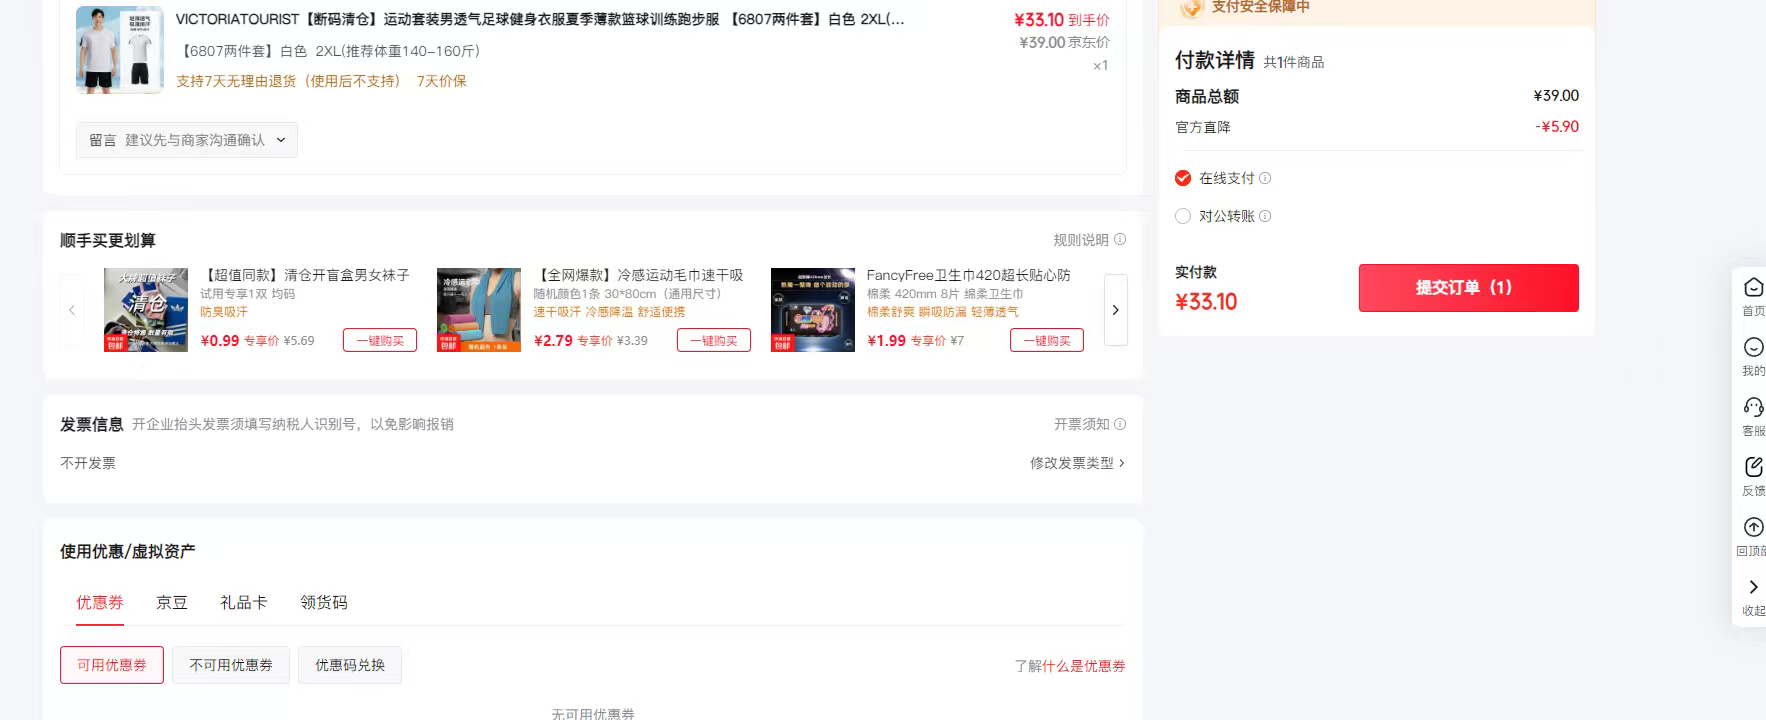Click info icon beside 规则说明
The height and width of the screenshot is (720, 1766).
[1120, 240]
